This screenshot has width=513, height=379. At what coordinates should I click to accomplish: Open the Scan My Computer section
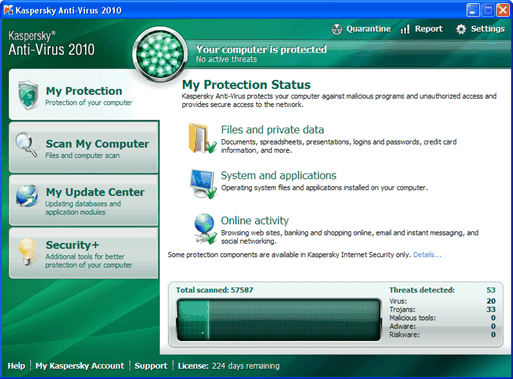pos(84,147)
